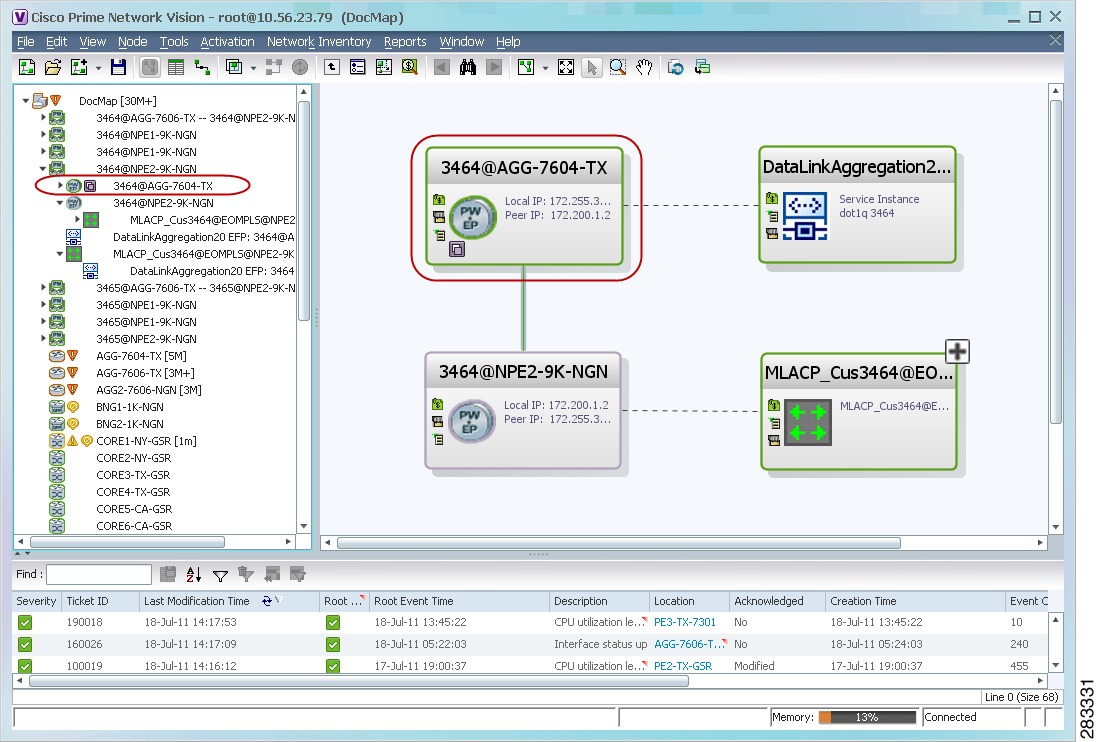Activate the hand Pan tool
The width and height of the screenshot is (1098, 742).
tap(644, 67)
